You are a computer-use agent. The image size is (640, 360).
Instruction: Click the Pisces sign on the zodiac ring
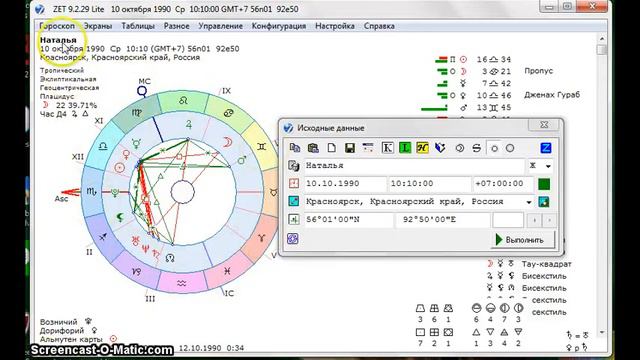click(227, 271)
